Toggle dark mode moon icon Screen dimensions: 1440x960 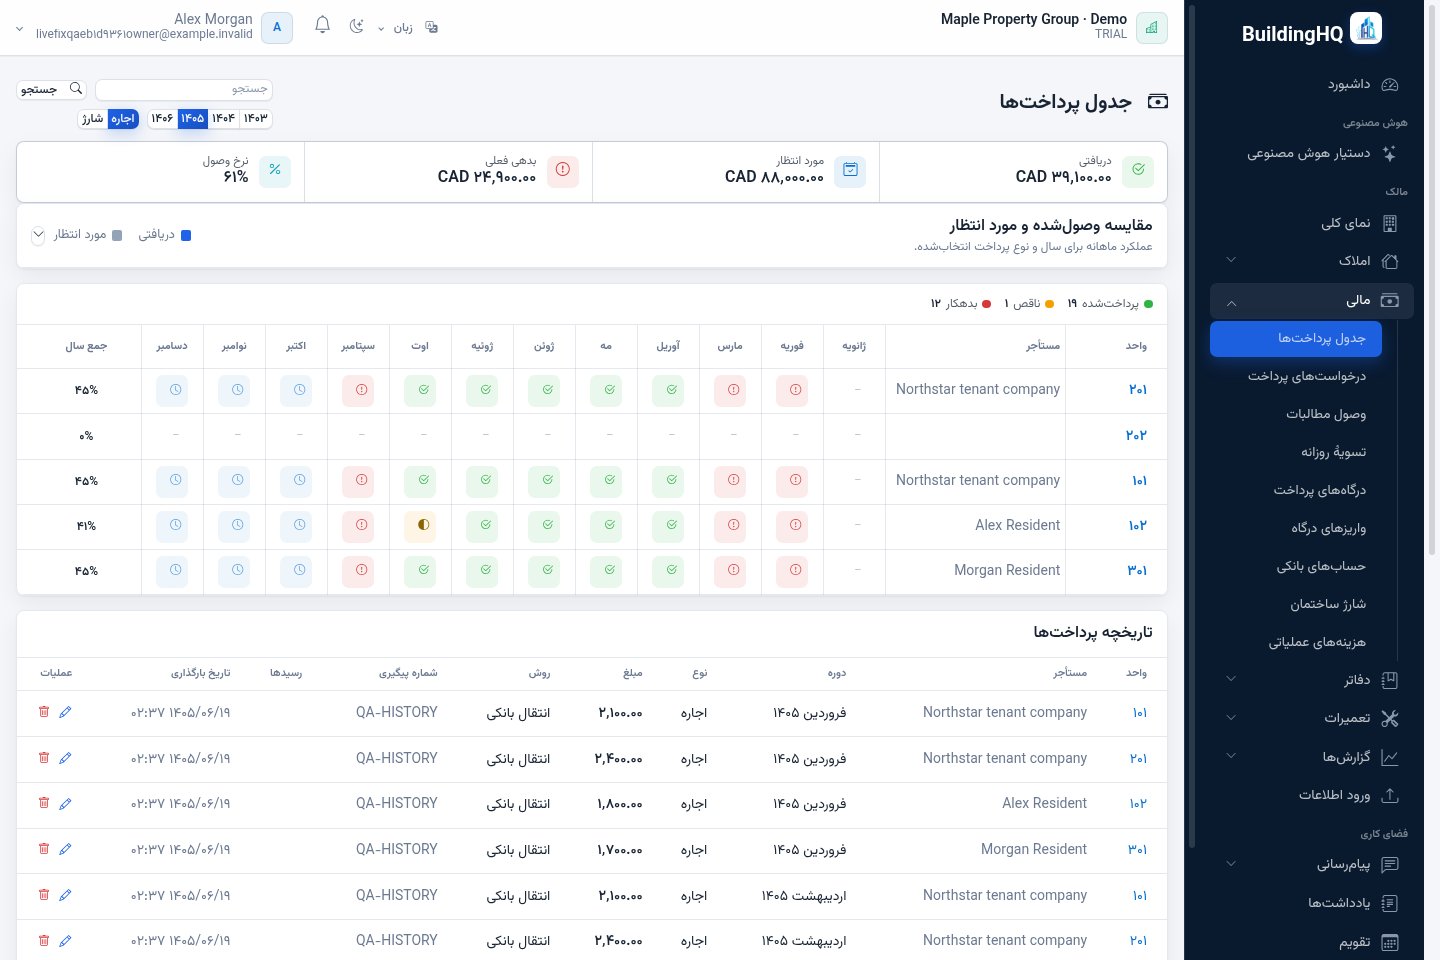coord(356,26)
